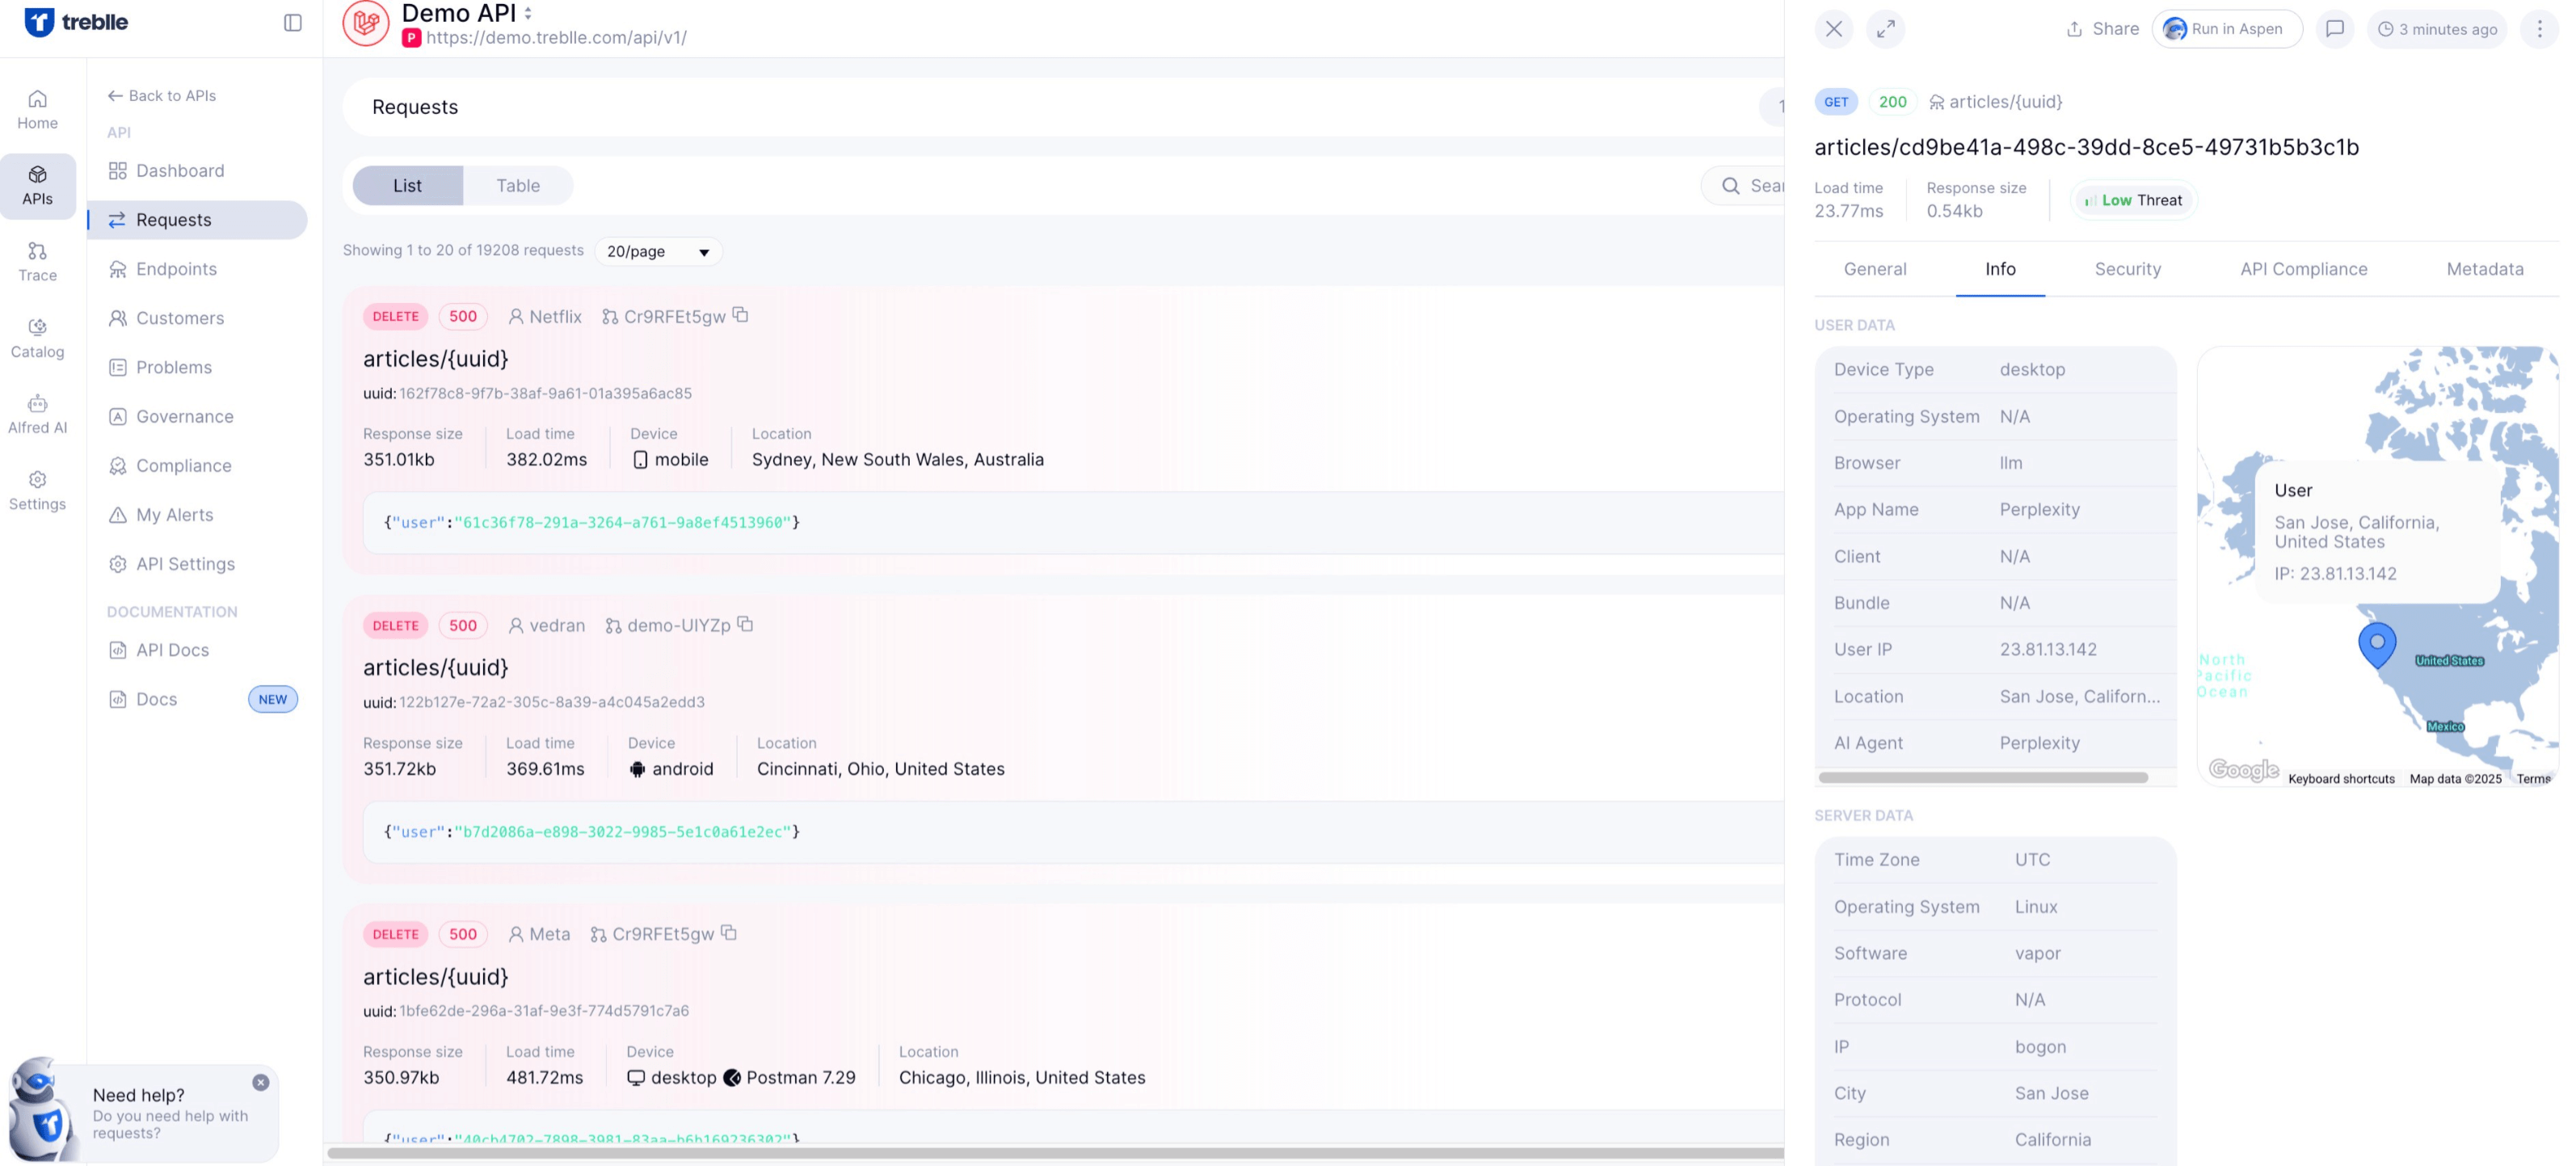Image resolution: width=2576 pixels, height=1166 pixels.
Task: Expand the Demo API selector arrows
Action: pos(528,14)
